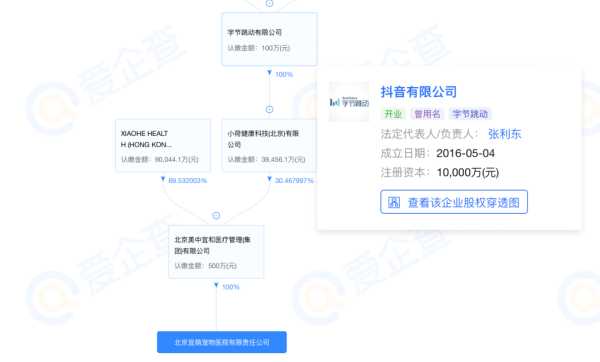The image size is (600, 362).
Task: Collapse node under 字节跳动有限公司 box
Action: tap(269, 109)
